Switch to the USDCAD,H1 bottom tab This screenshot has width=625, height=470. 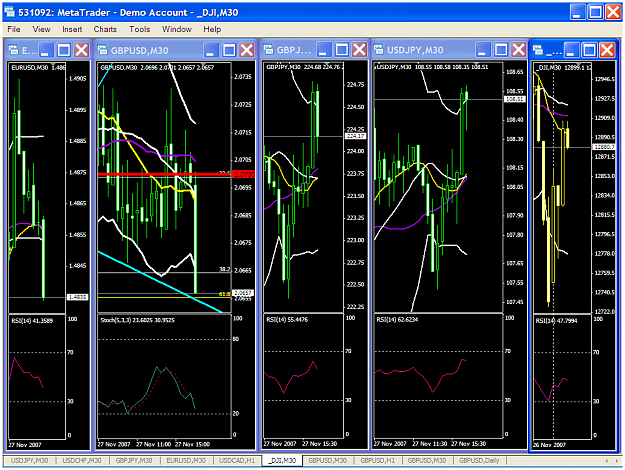237,460
